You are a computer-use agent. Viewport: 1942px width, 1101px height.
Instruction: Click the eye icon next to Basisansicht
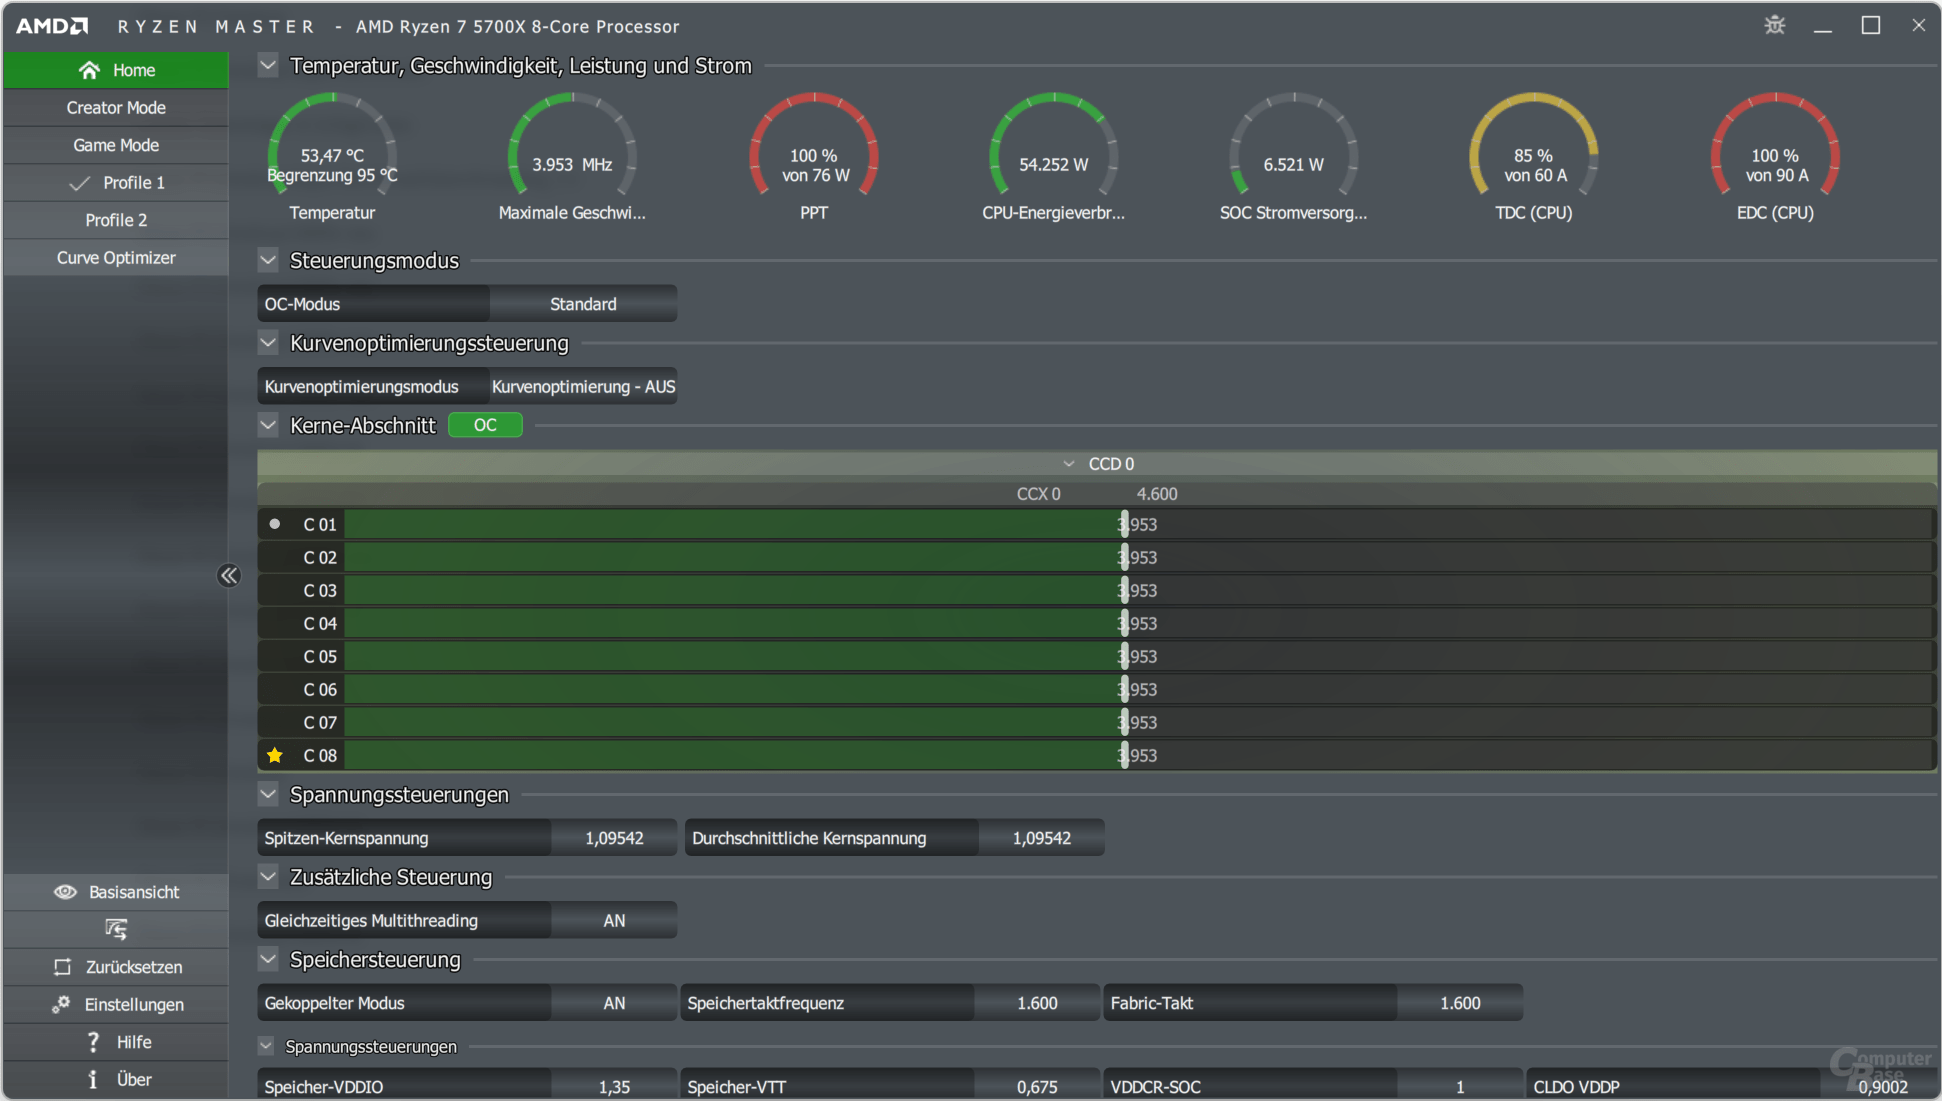[65, 892]
